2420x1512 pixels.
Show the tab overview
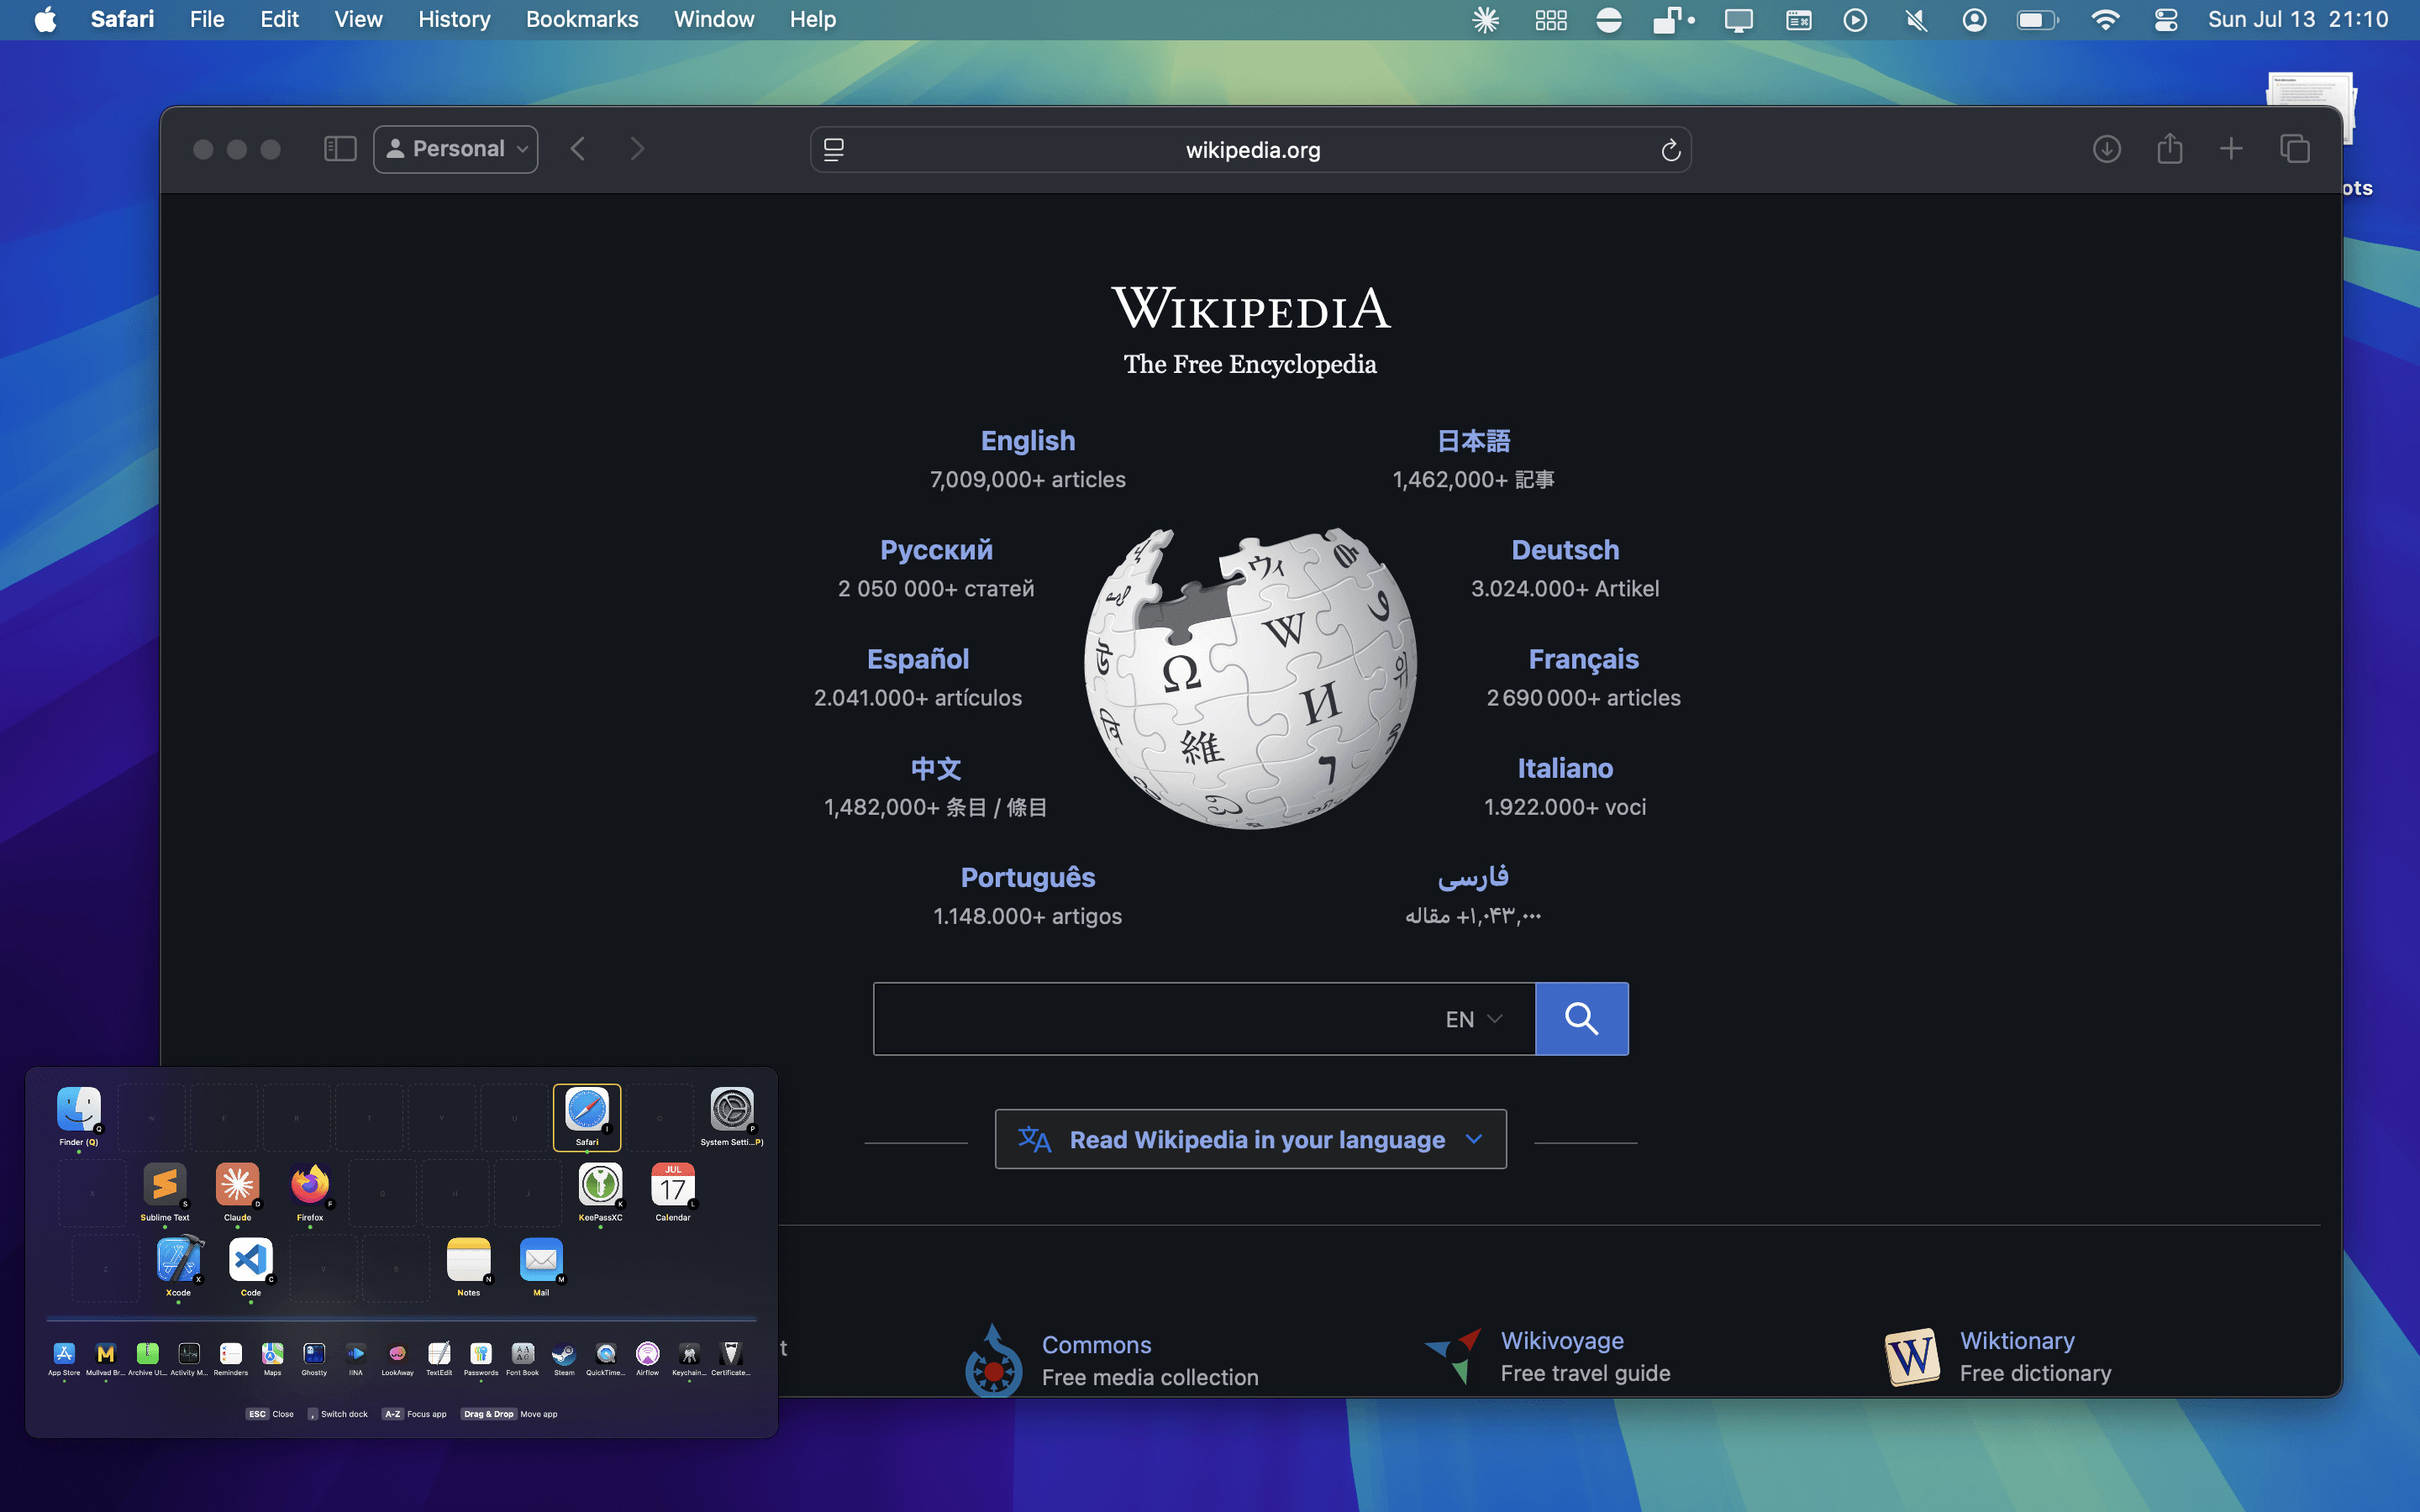tap(2295, 149)
